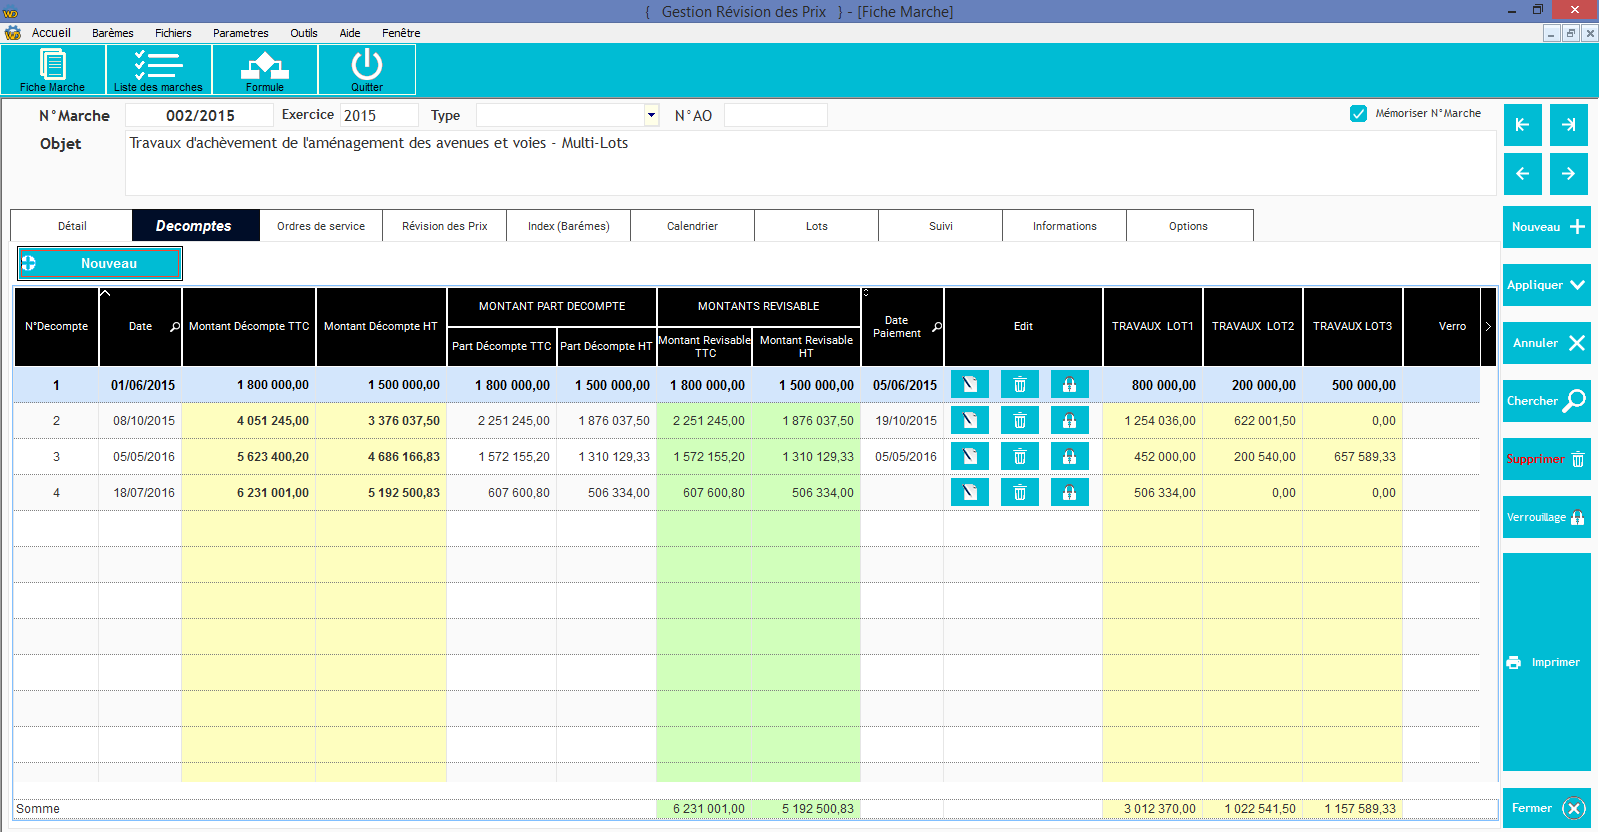Click the Formule toolbar icon

pyautogui.click(x=264, y=69)
